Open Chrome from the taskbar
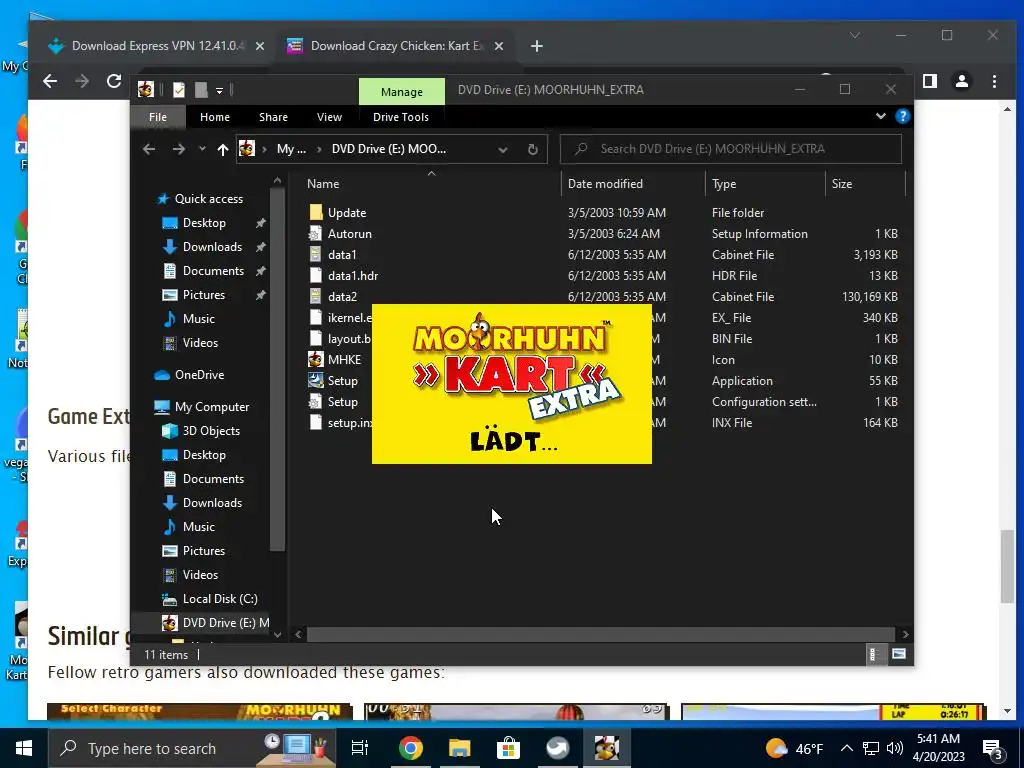1024x768 pixels. pyautogui.click(x=410, y=748)
